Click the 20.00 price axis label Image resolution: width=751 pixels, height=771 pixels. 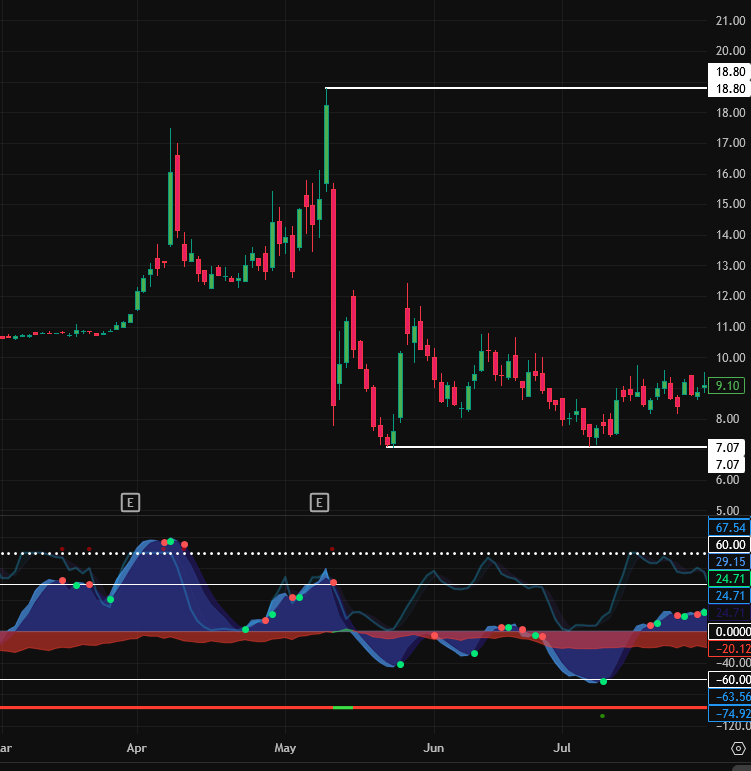click(730, 51)
